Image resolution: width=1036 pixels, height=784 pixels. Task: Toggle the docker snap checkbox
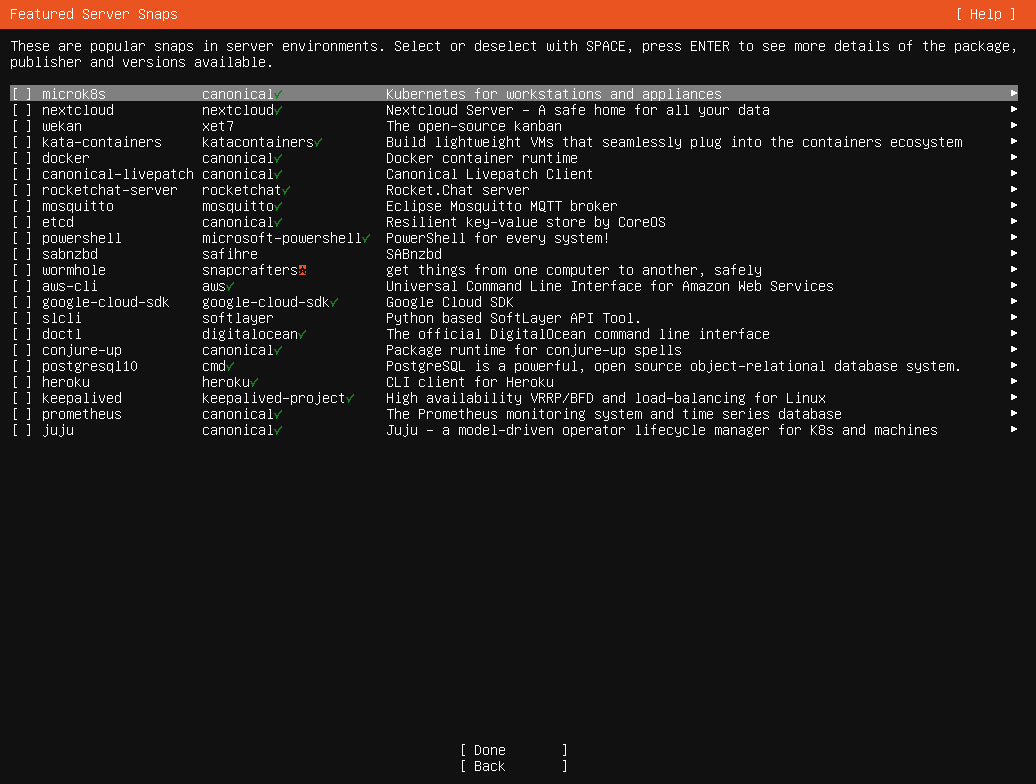click(x=22, y=158)
